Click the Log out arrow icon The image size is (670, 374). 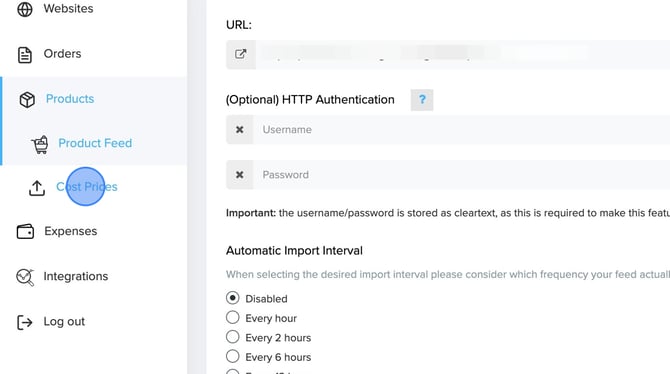(x=24, y=322)
